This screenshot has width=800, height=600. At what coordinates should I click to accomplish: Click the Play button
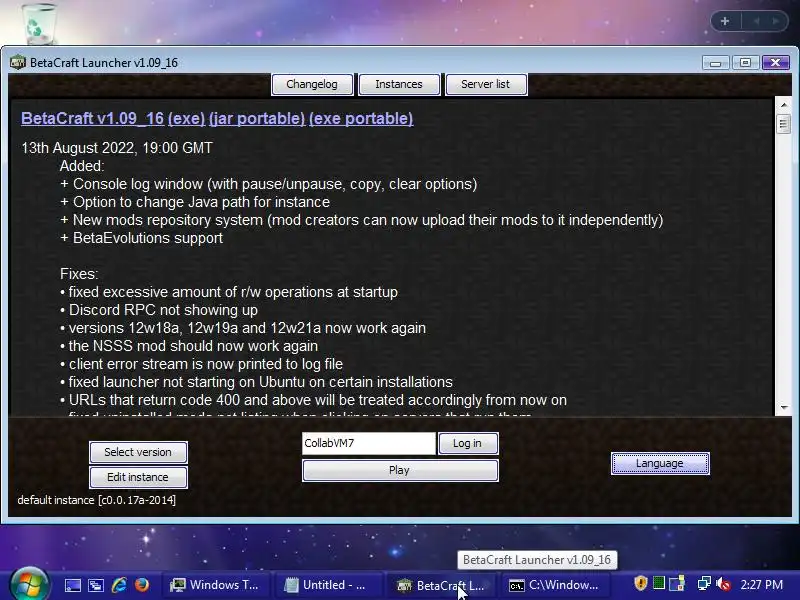[400, 470]
